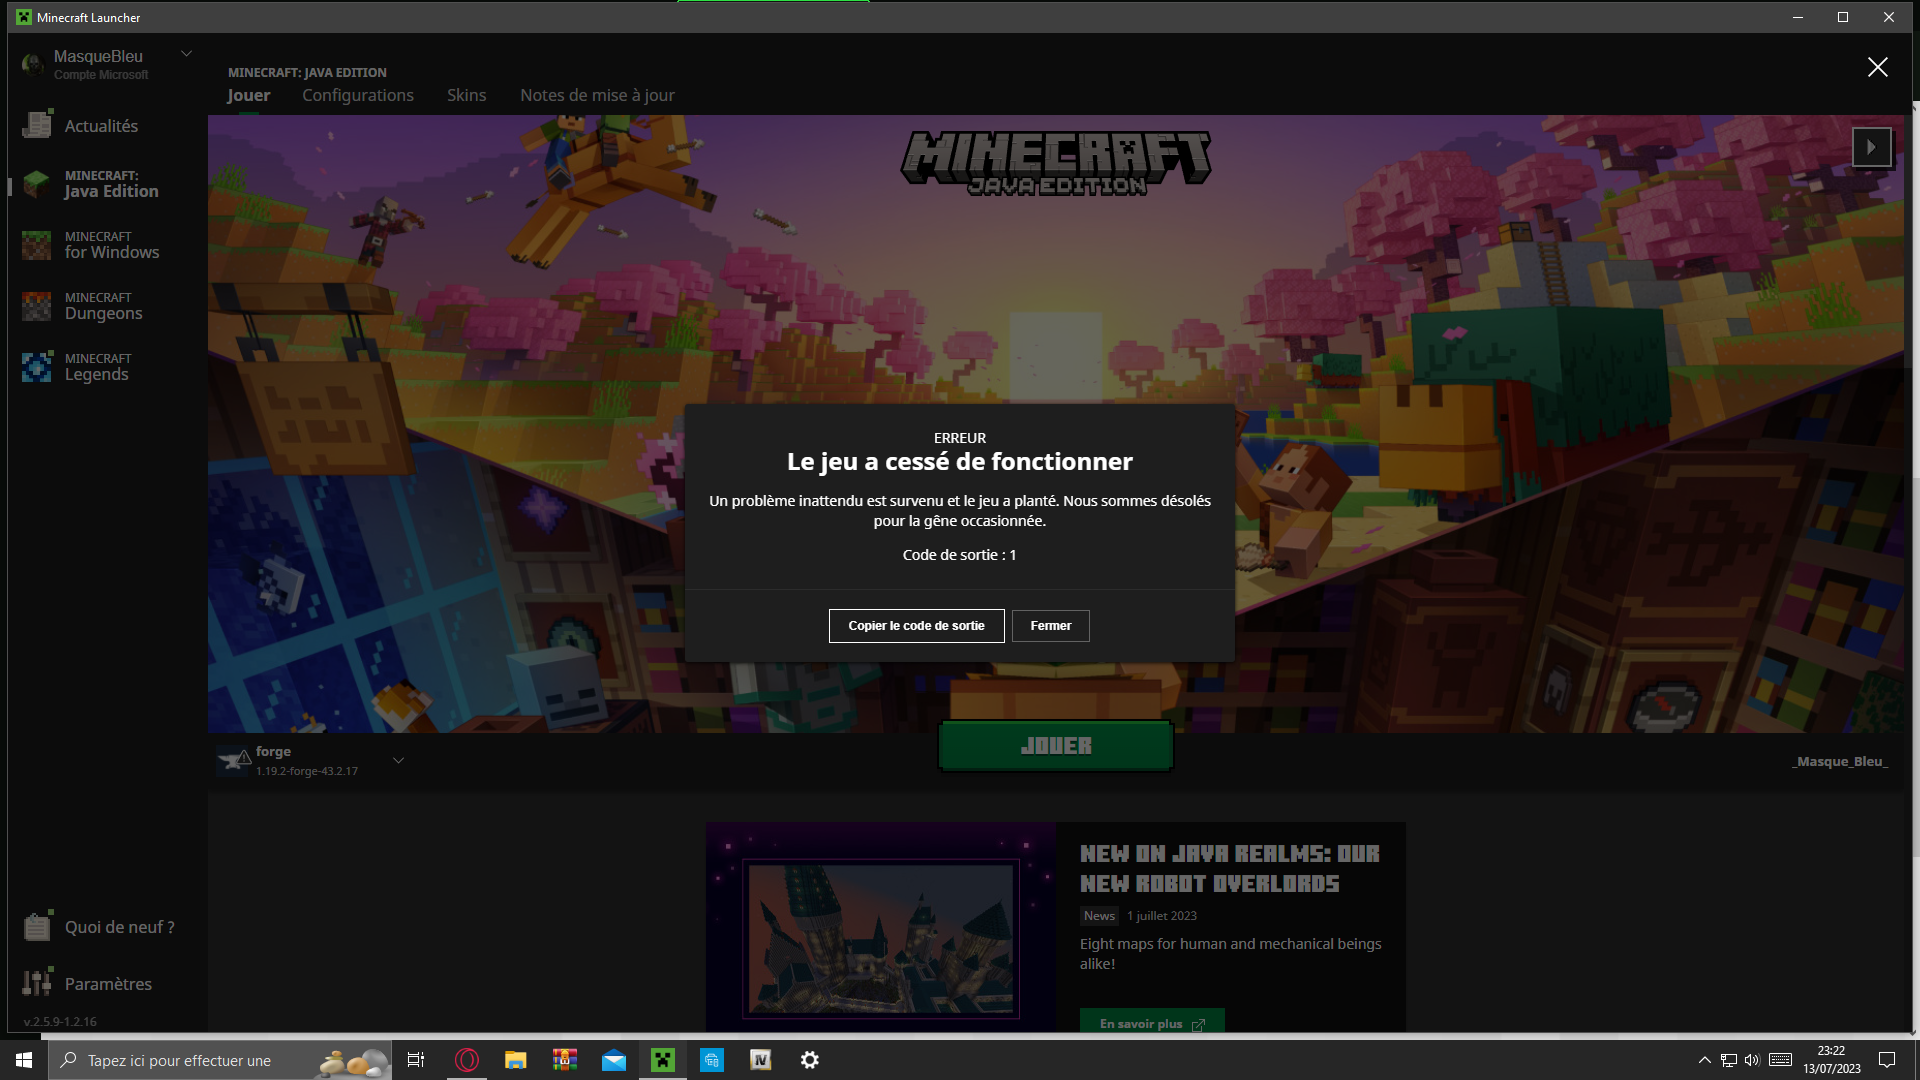Click the En savoir plus link

pos(1152,1023)
